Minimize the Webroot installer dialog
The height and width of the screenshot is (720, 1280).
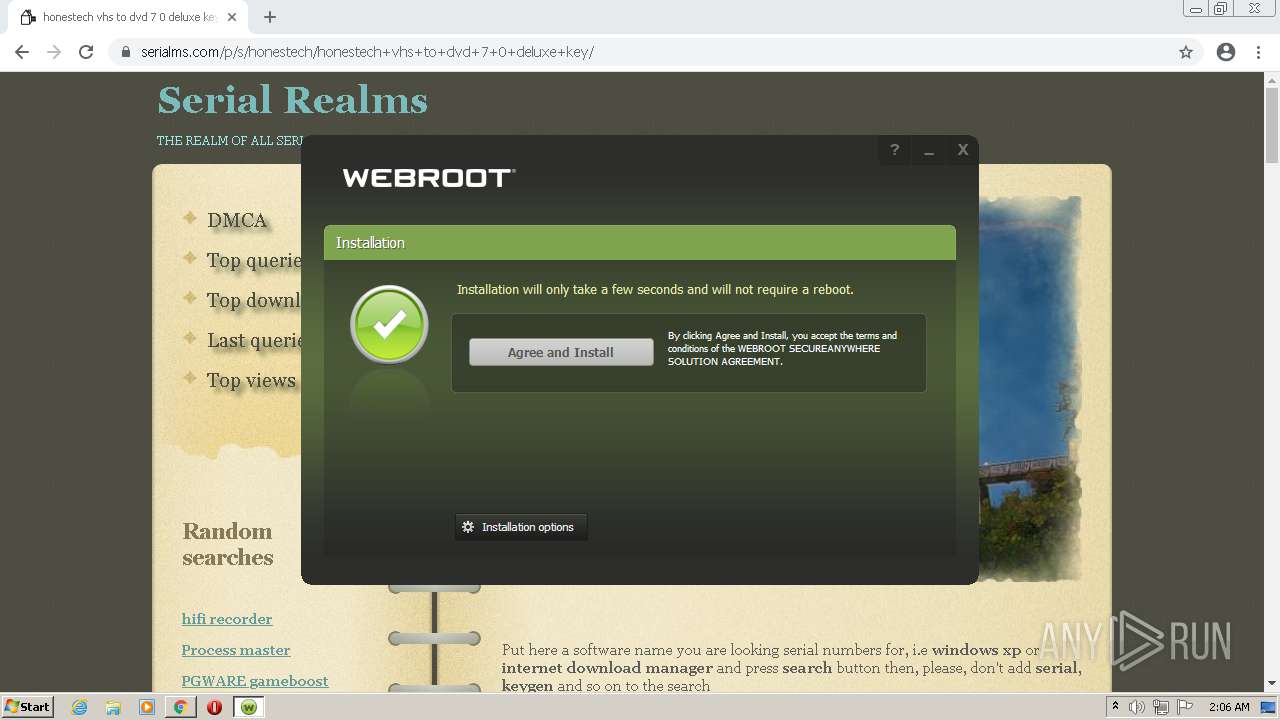tap(929, 150)
